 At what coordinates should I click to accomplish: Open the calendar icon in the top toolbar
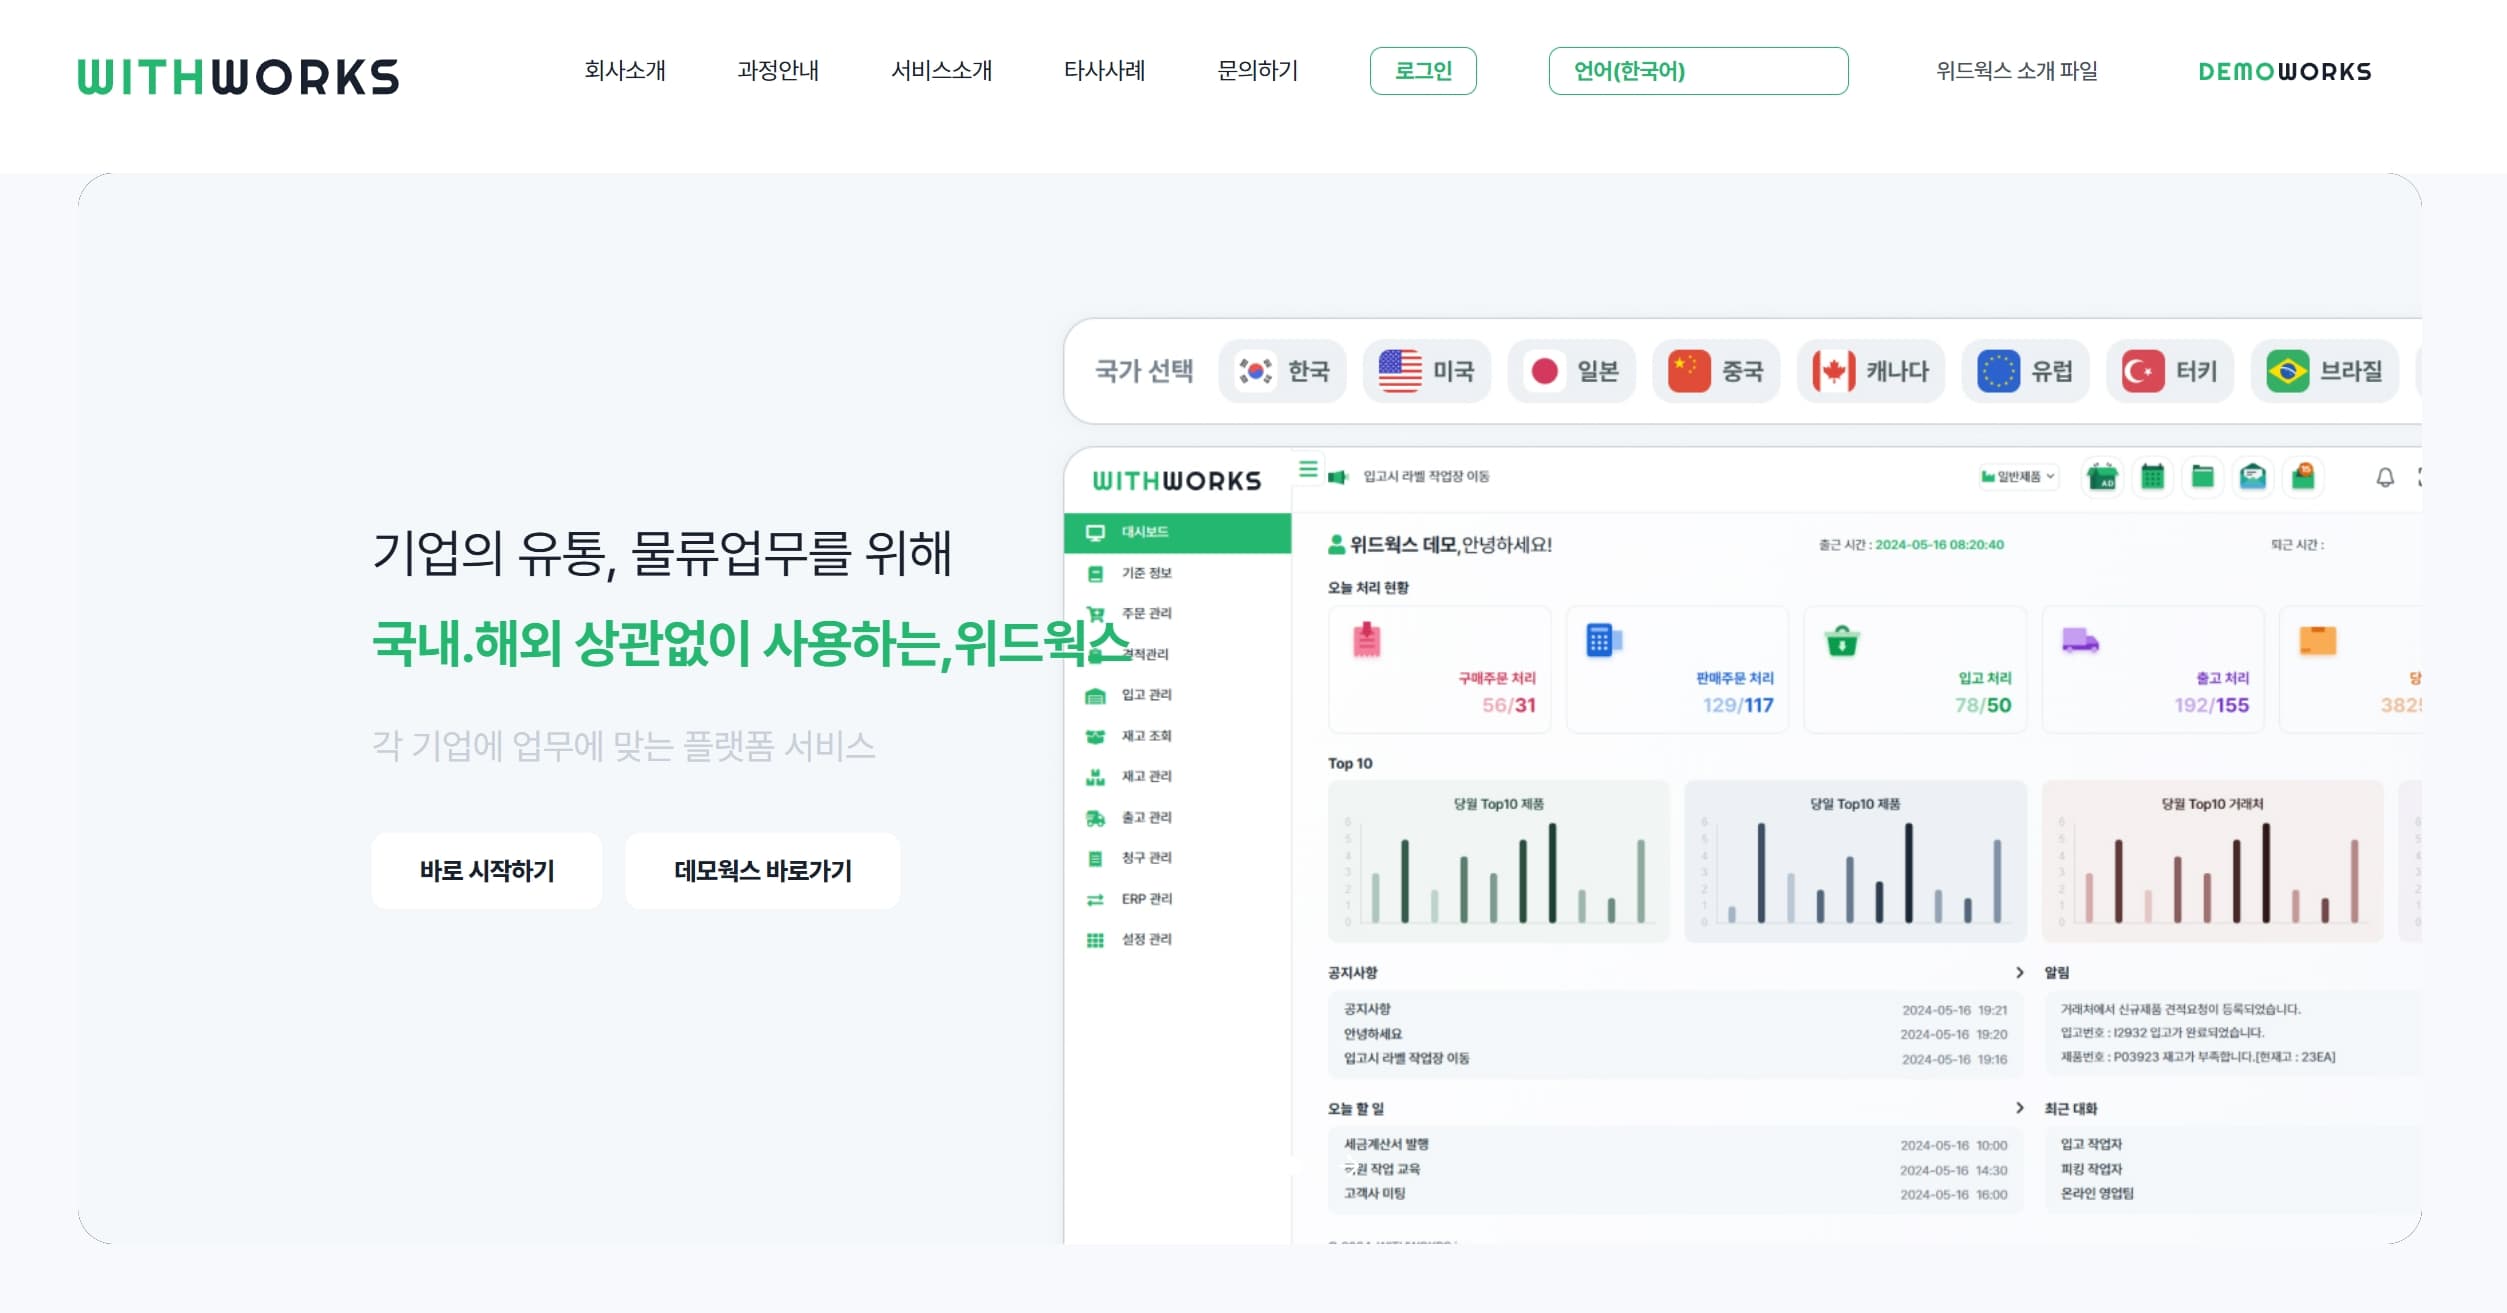(x=2152, y=478)
